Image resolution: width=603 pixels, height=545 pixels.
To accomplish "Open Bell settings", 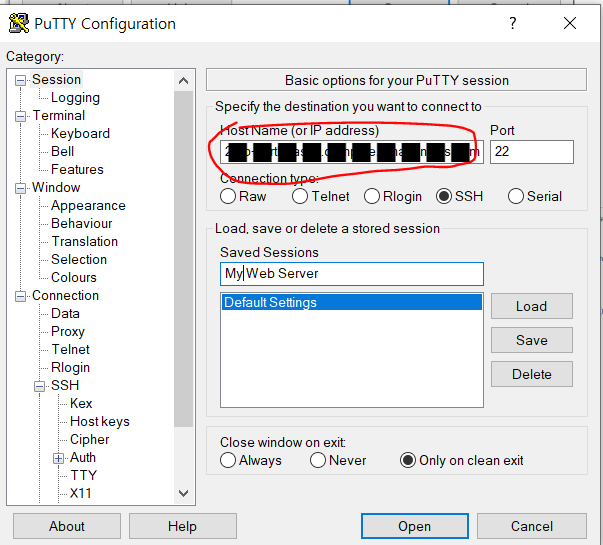I will (62, 152).
